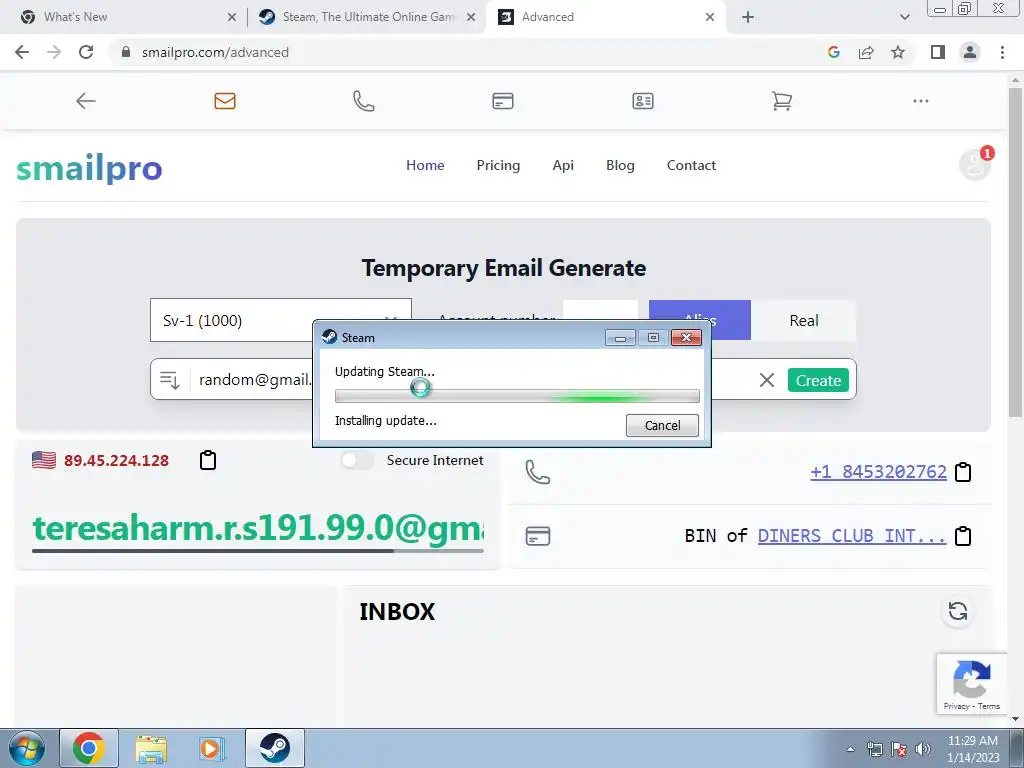The height and width of the screenshot is (768, 1024).
Task: Click the Steam update progress bar
Action: click(x=517, y=396)
